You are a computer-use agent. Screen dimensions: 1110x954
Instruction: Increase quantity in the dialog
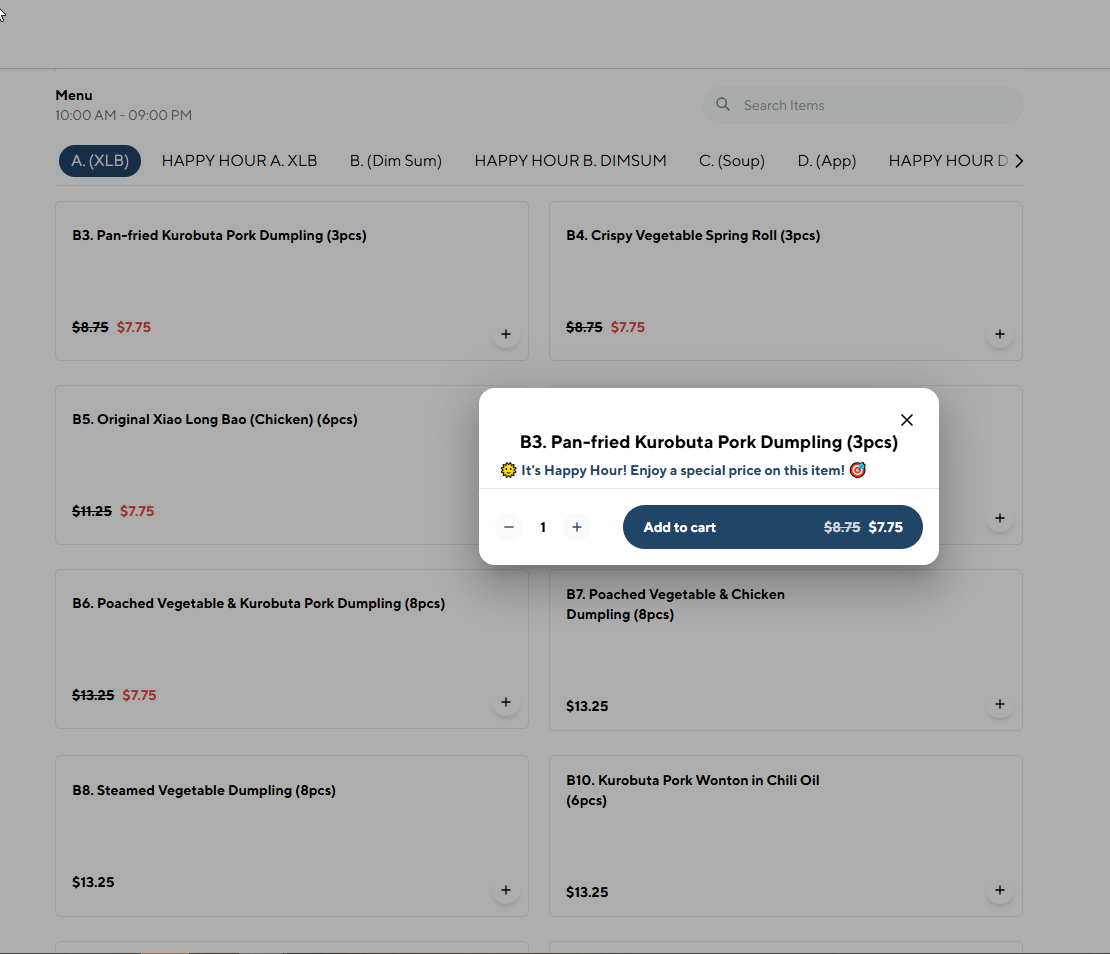coord(576,527)
